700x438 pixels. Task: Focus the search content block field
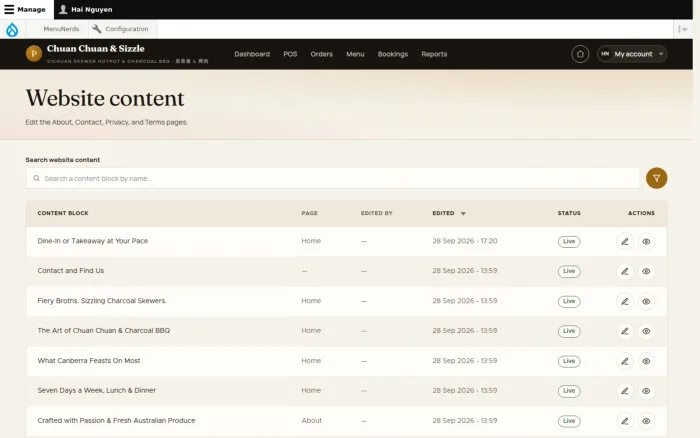click(333, 178)
